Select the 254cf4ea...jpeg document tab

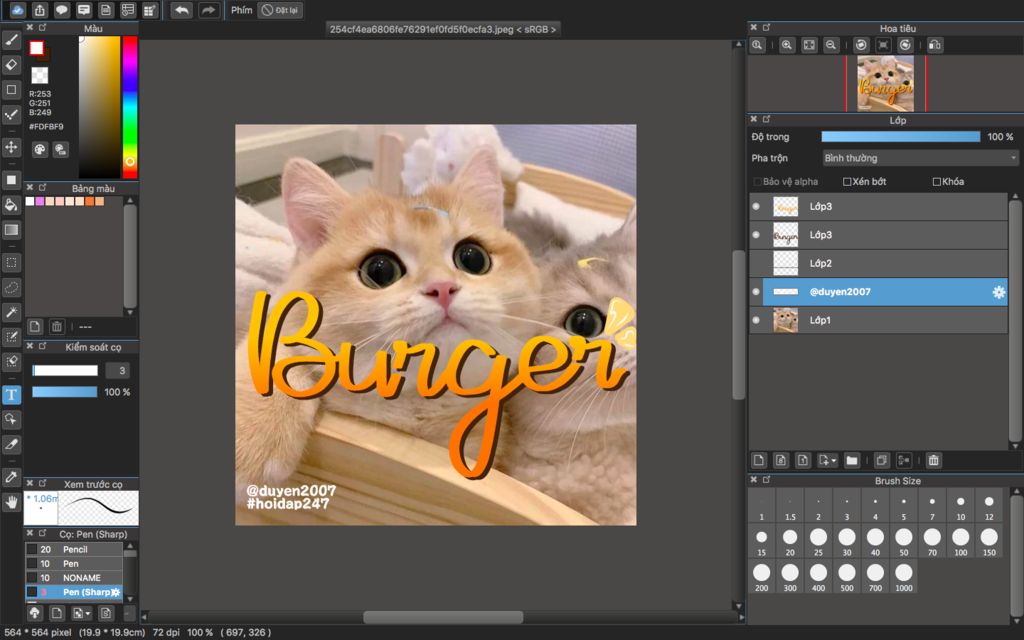pyautogui.click(x=443, y=29)
